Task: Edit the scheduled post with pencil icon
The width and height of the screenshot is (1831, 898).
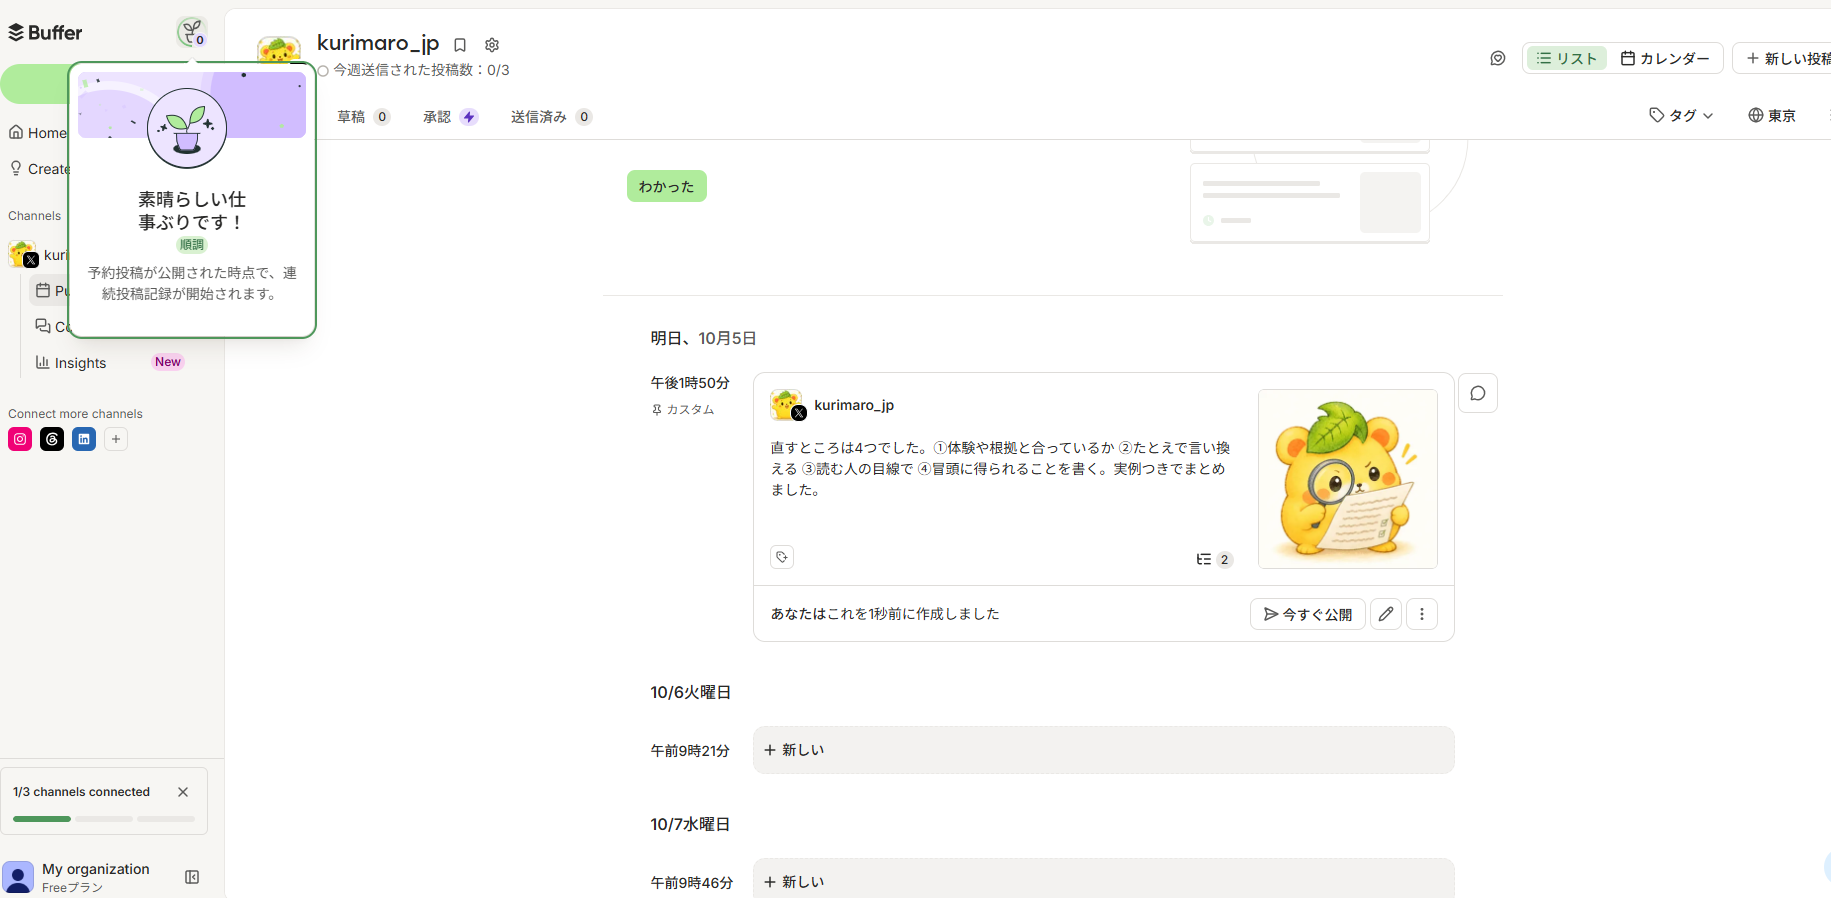Action: point(1385,614)
